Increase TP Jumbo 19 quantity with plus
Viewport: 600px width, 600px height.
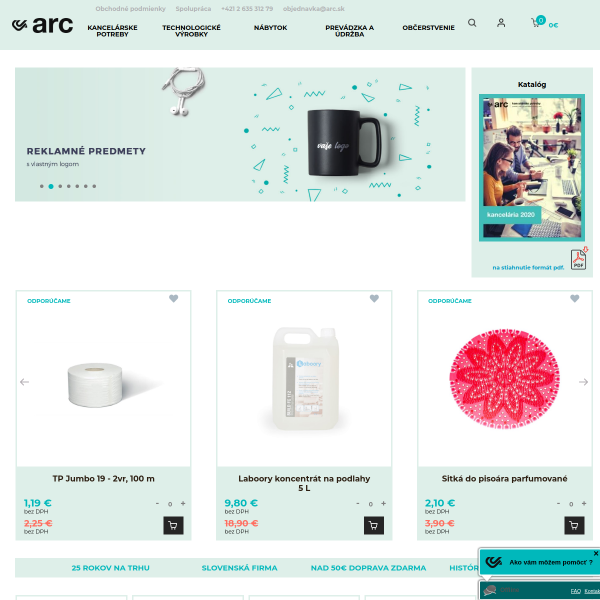(x=183, y=504)
